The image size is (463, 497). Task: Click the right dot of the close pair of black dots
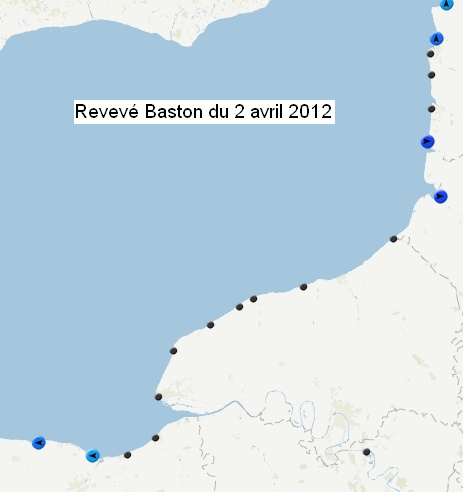(253, 299)
